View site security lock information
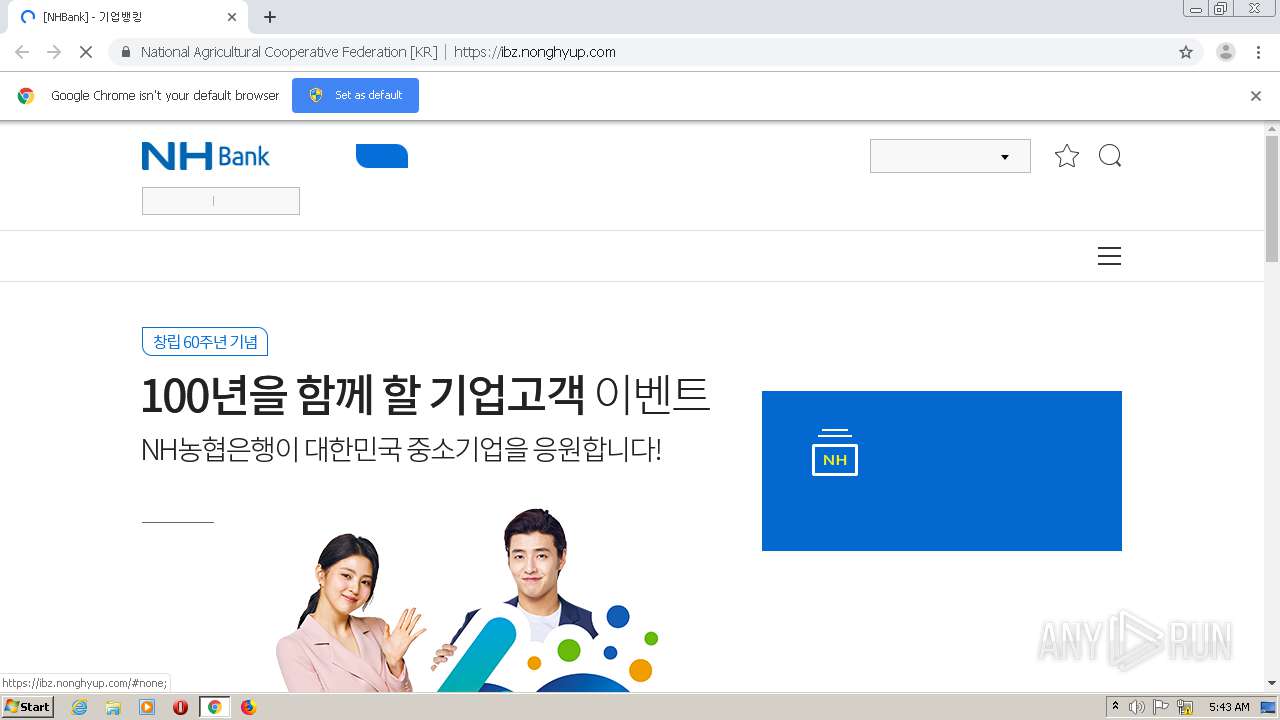This screenshot has height=720, width=1280. tap(126, 52)
